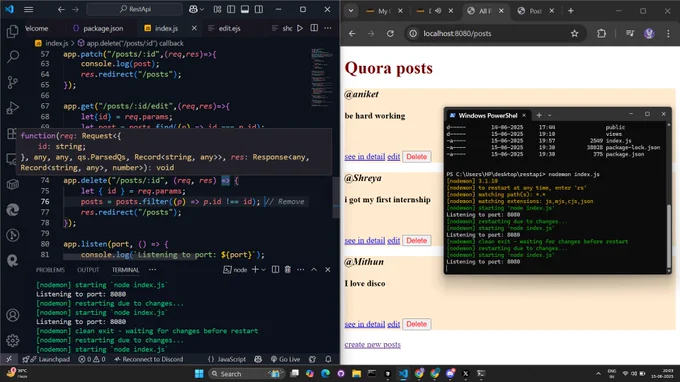680x382 pixels.
Task: Go back in VS Code navigation
Action: 61,9
